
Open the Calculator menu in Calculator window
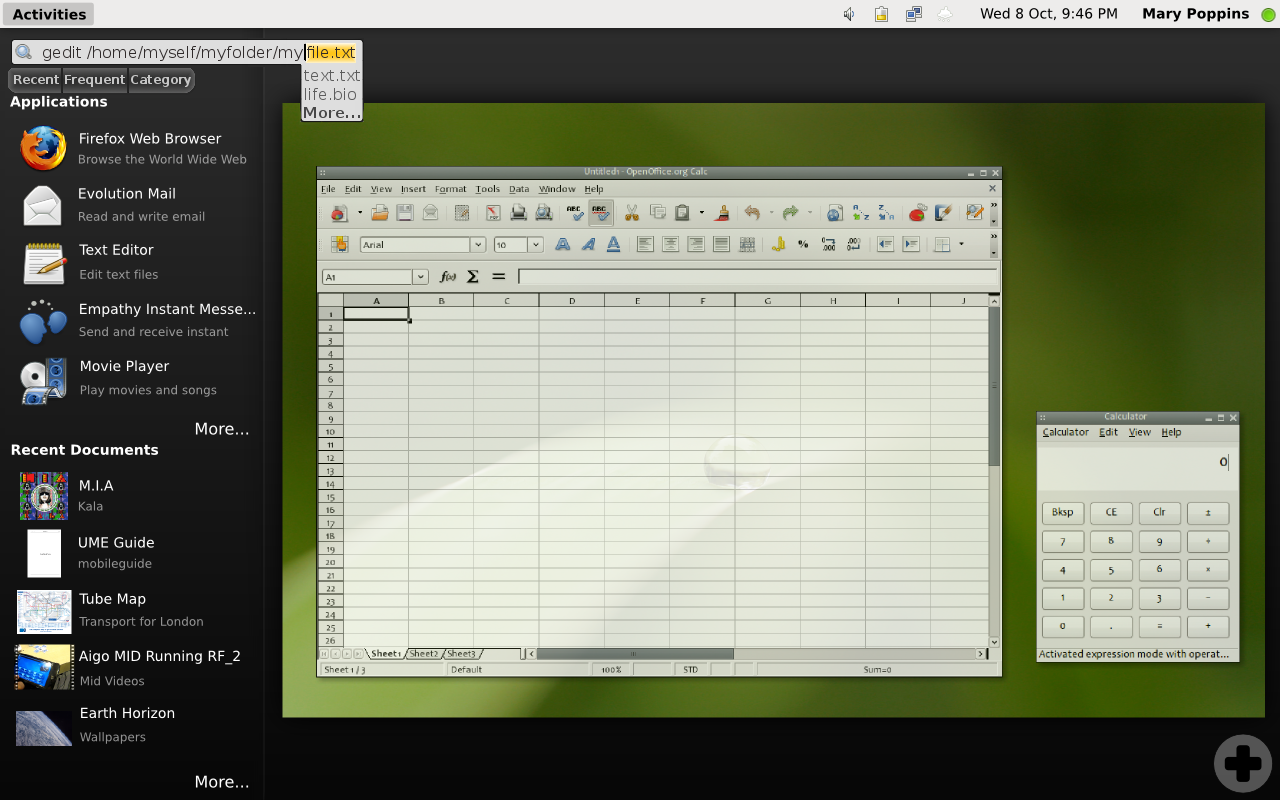pyautogui.click(x=1065, y=433)
